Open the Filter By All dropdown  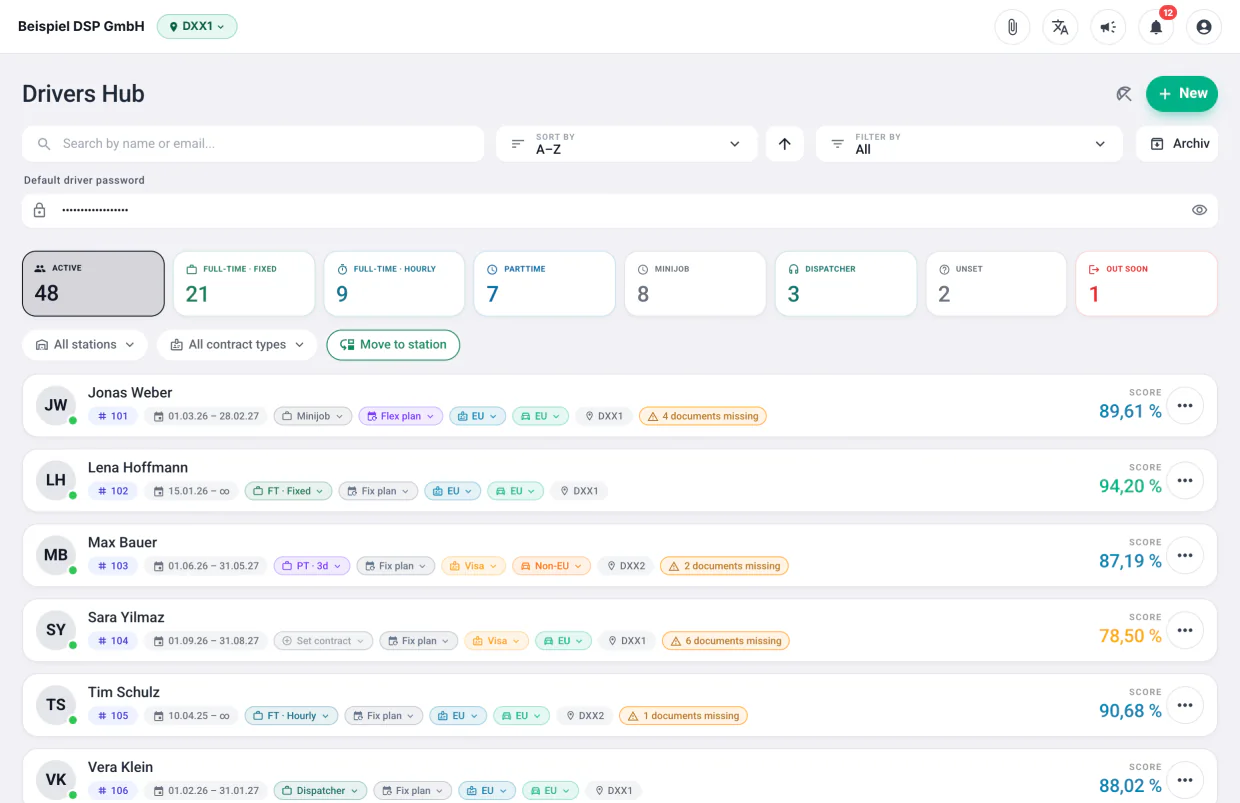pyautogui.click(x=969, y=144)
